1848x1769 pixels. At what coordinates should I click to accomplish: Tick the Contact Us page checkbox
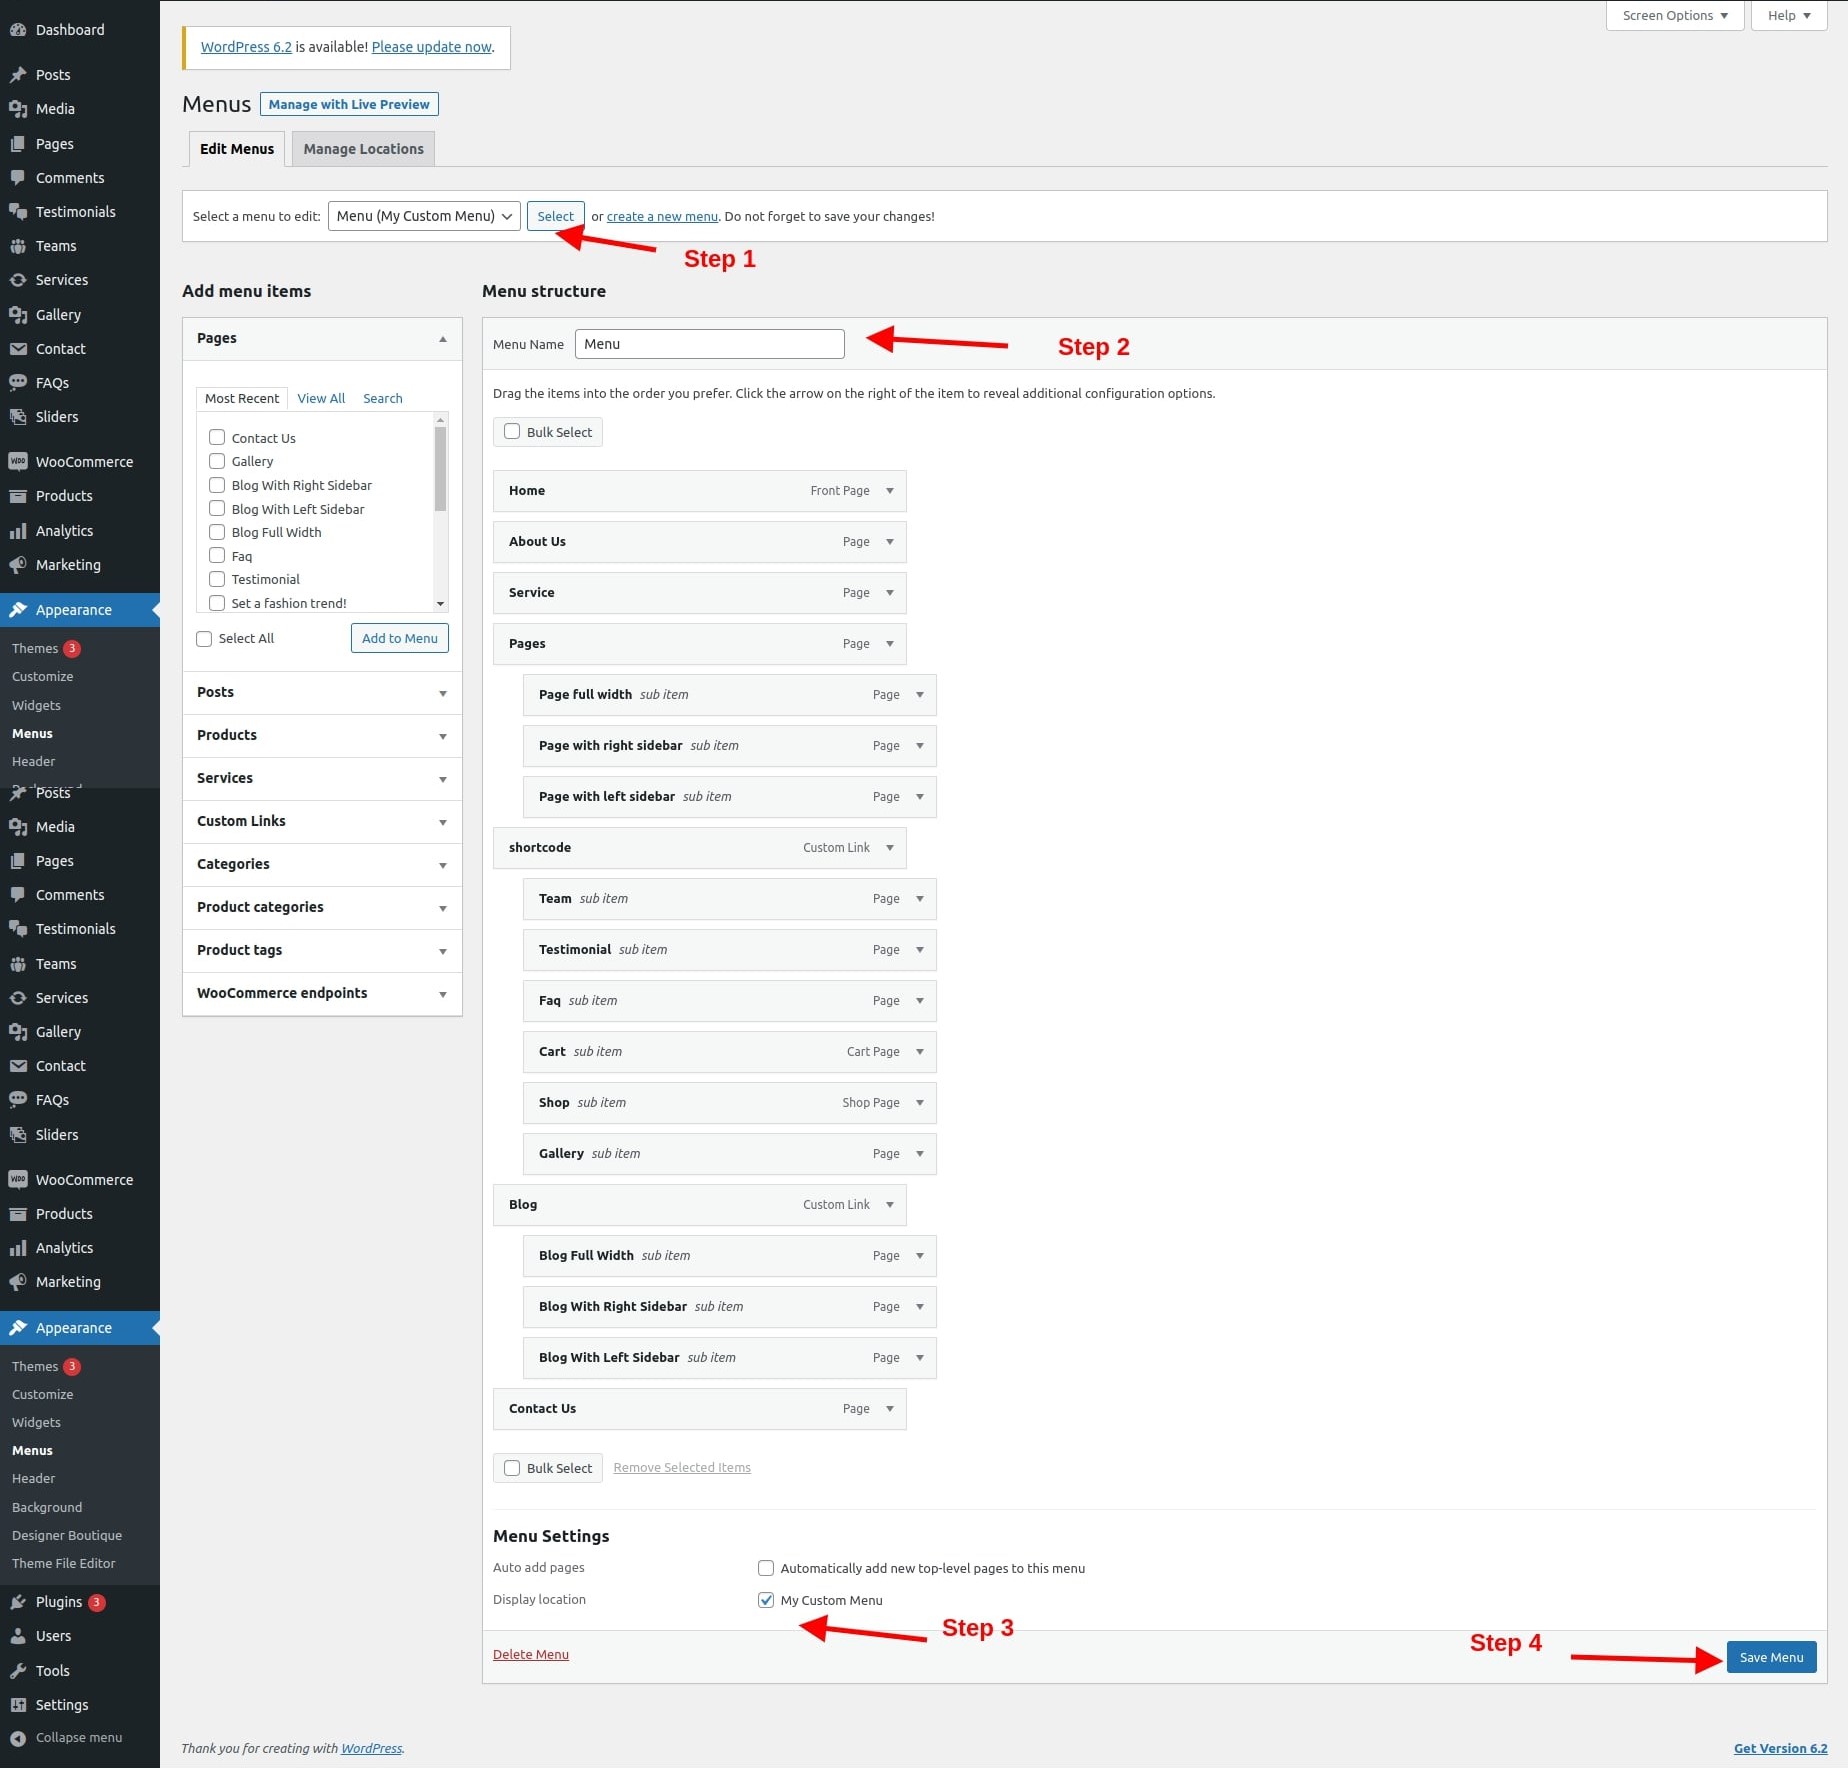click(x=217, y=438)
